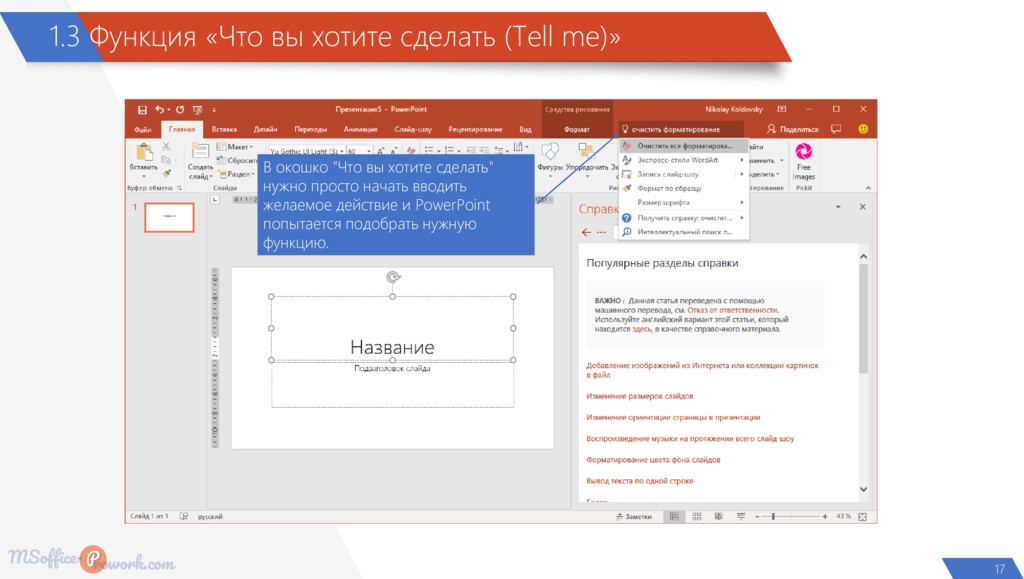1024x579 pixels.
Task: Click the Поделиться share button
Action: tap(792, 129)
